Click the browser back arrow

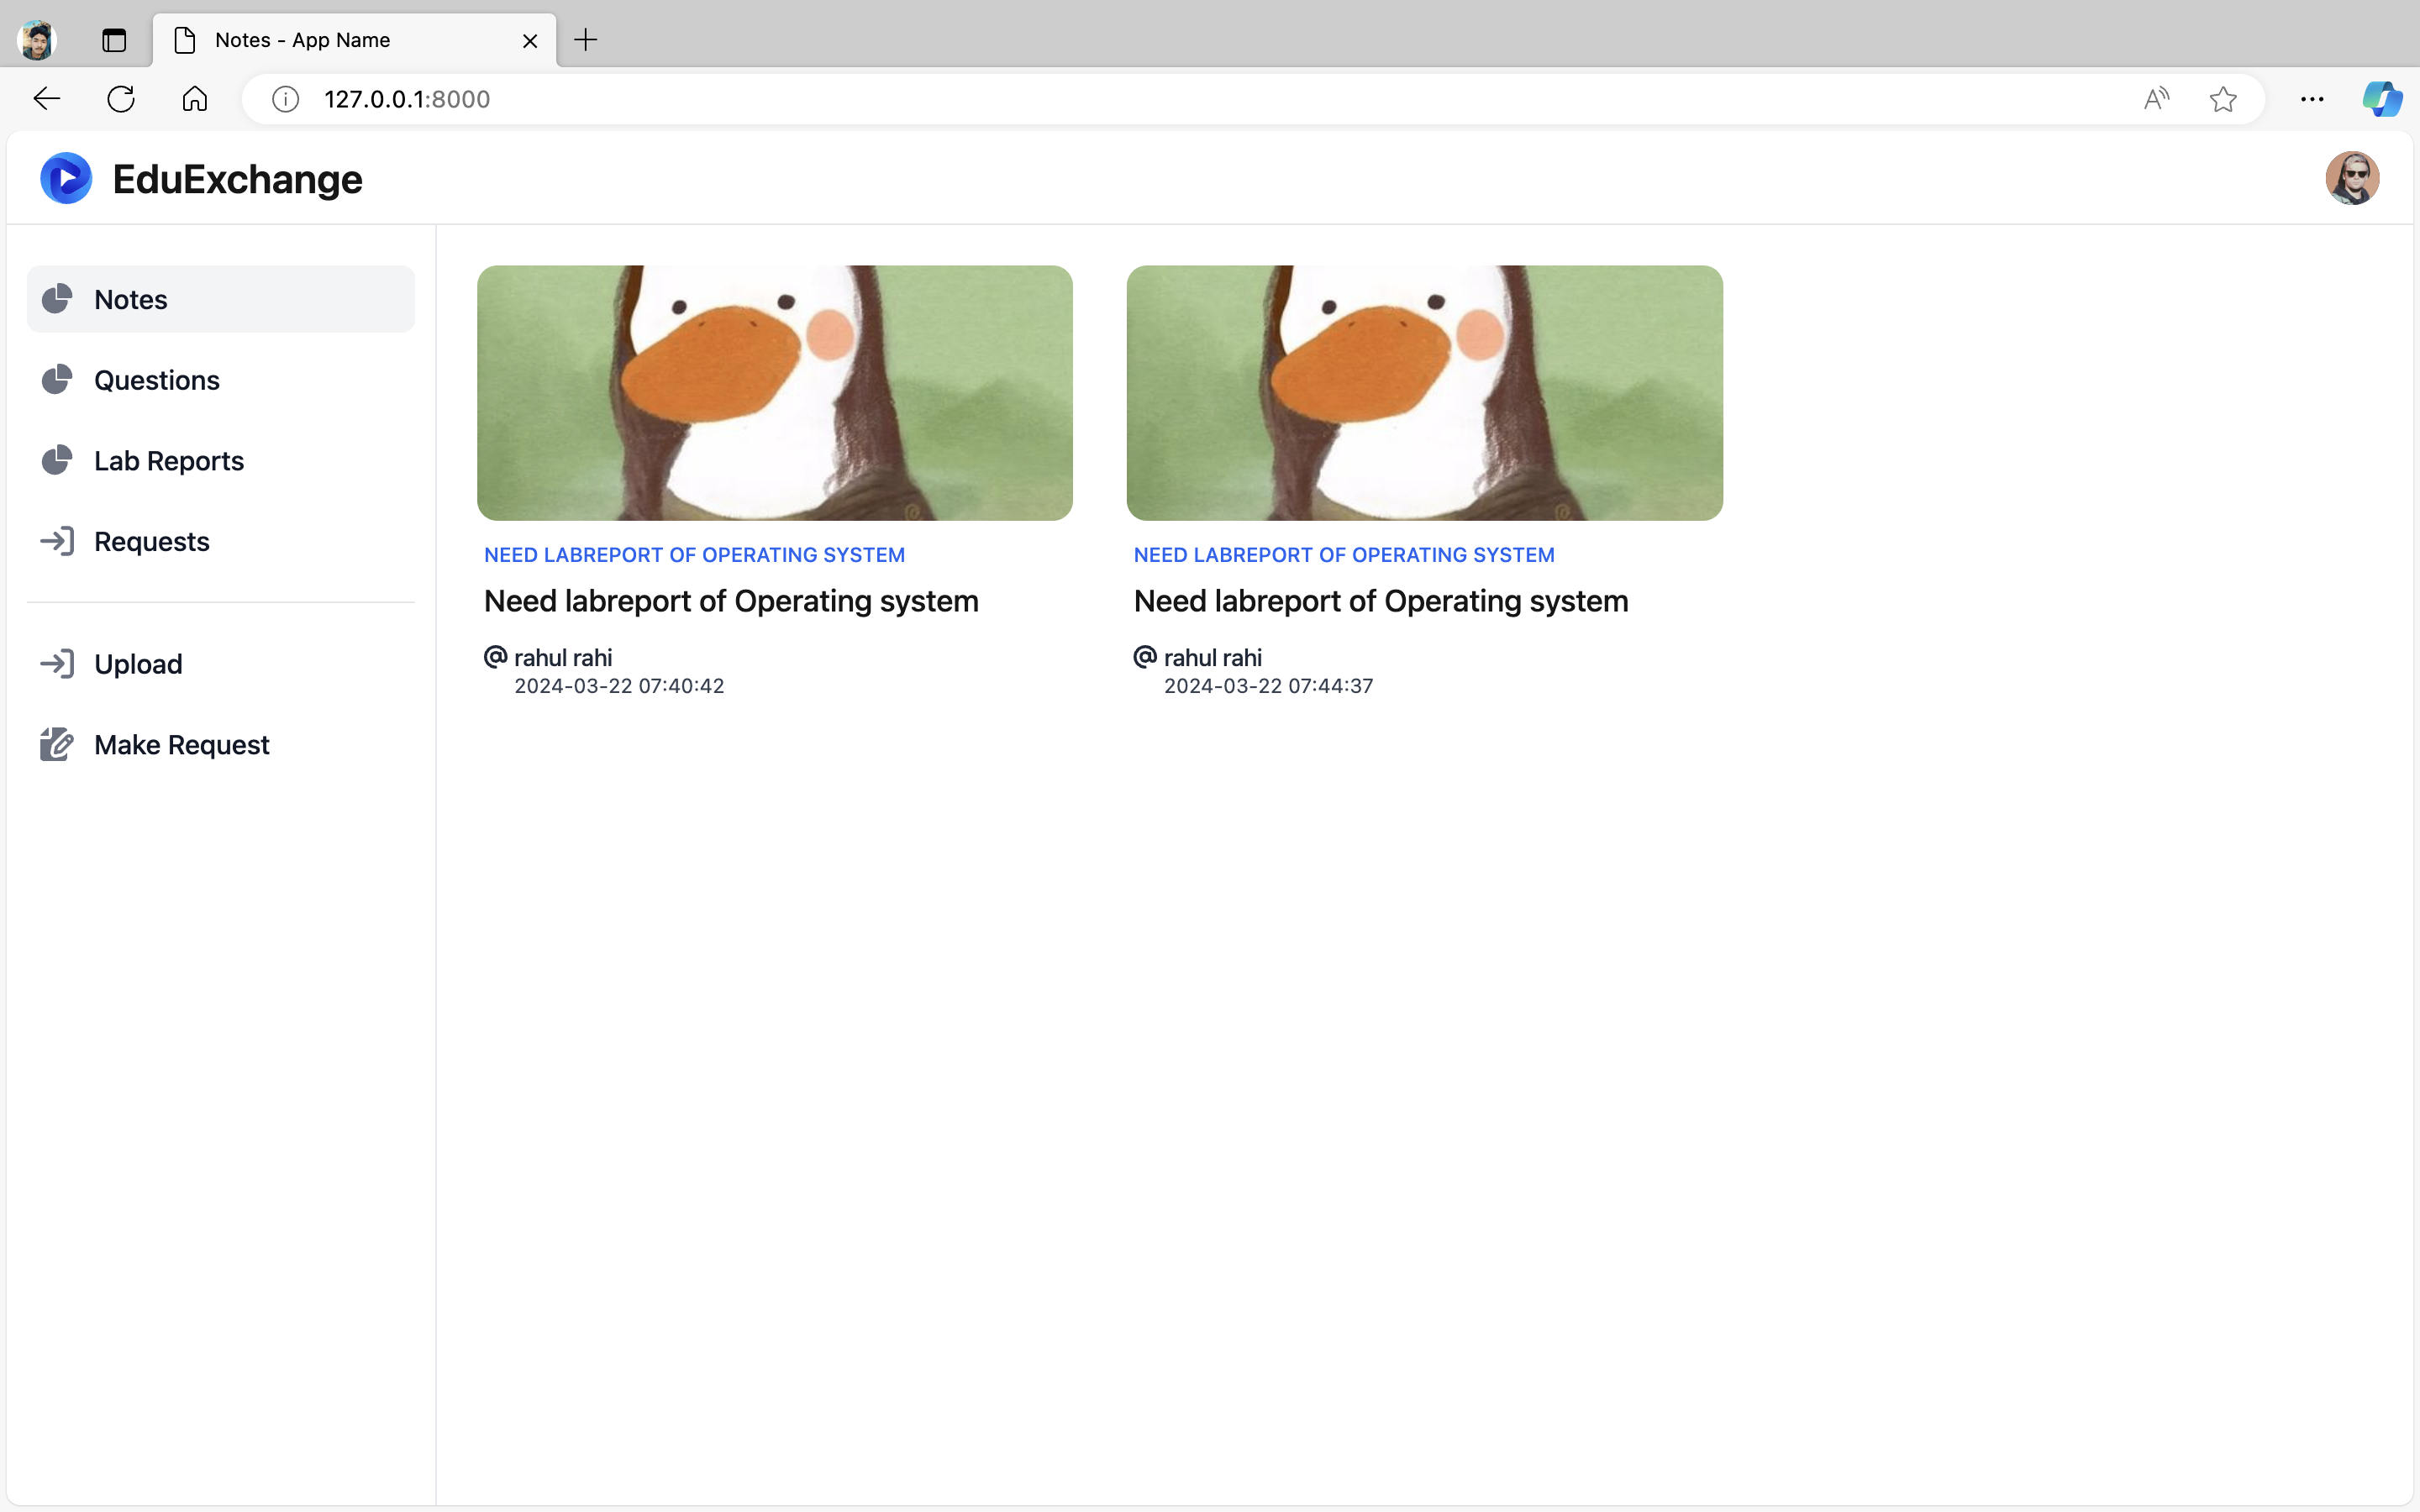47,99
